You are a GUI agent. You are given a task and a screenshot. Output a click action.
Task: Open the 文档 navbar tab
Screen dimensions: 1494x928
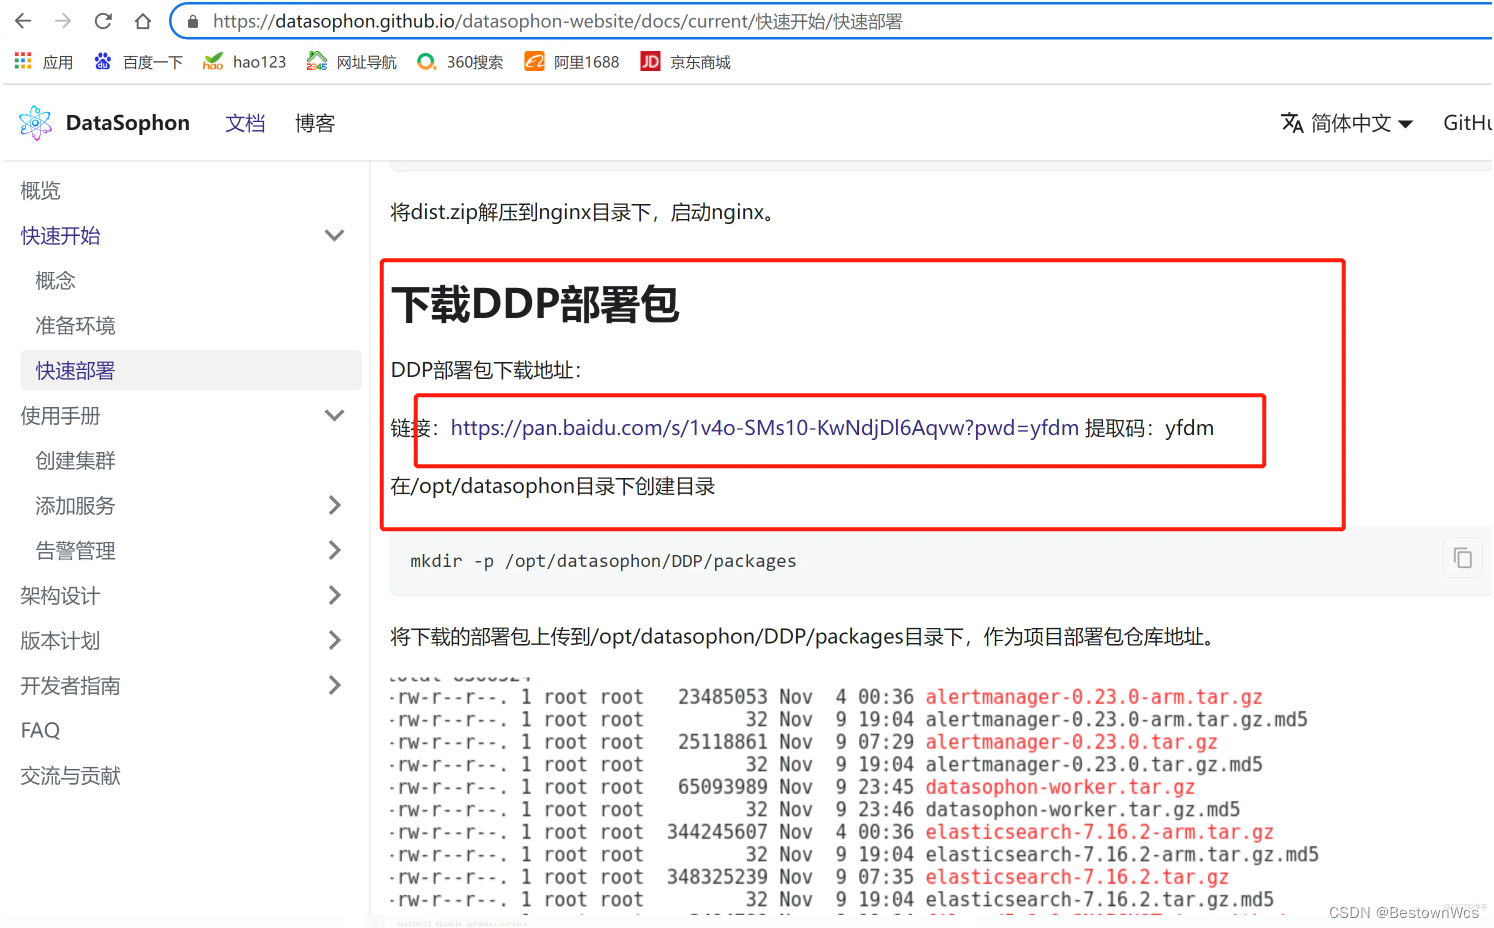click(x=245, y=123)
